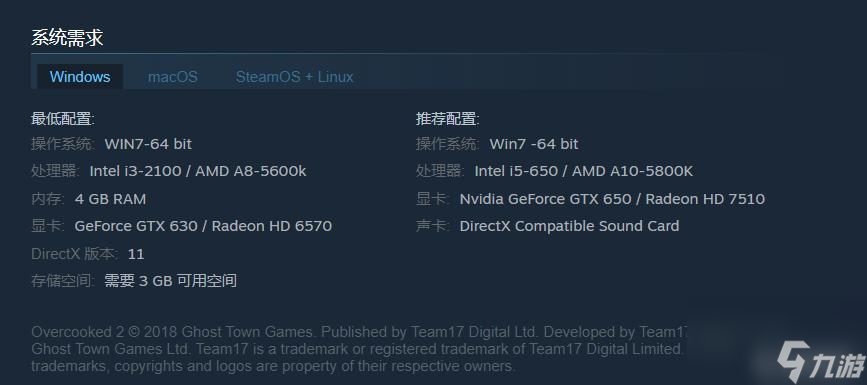
Task: Click the 九游 watermark text
Action: click(838, 365)
